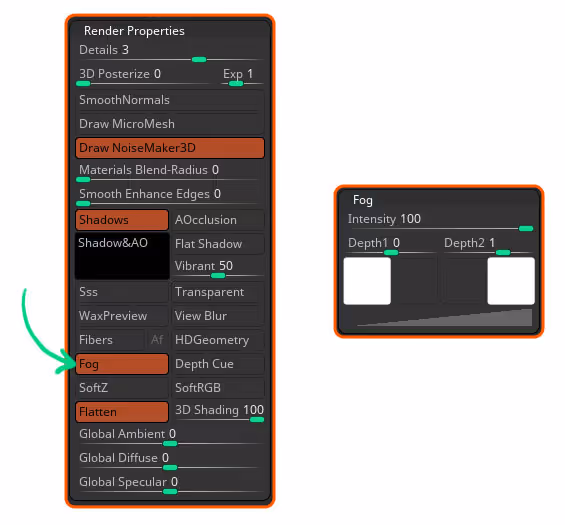Toggle Flat Shadow
The image size is (565, 525).
218,244
